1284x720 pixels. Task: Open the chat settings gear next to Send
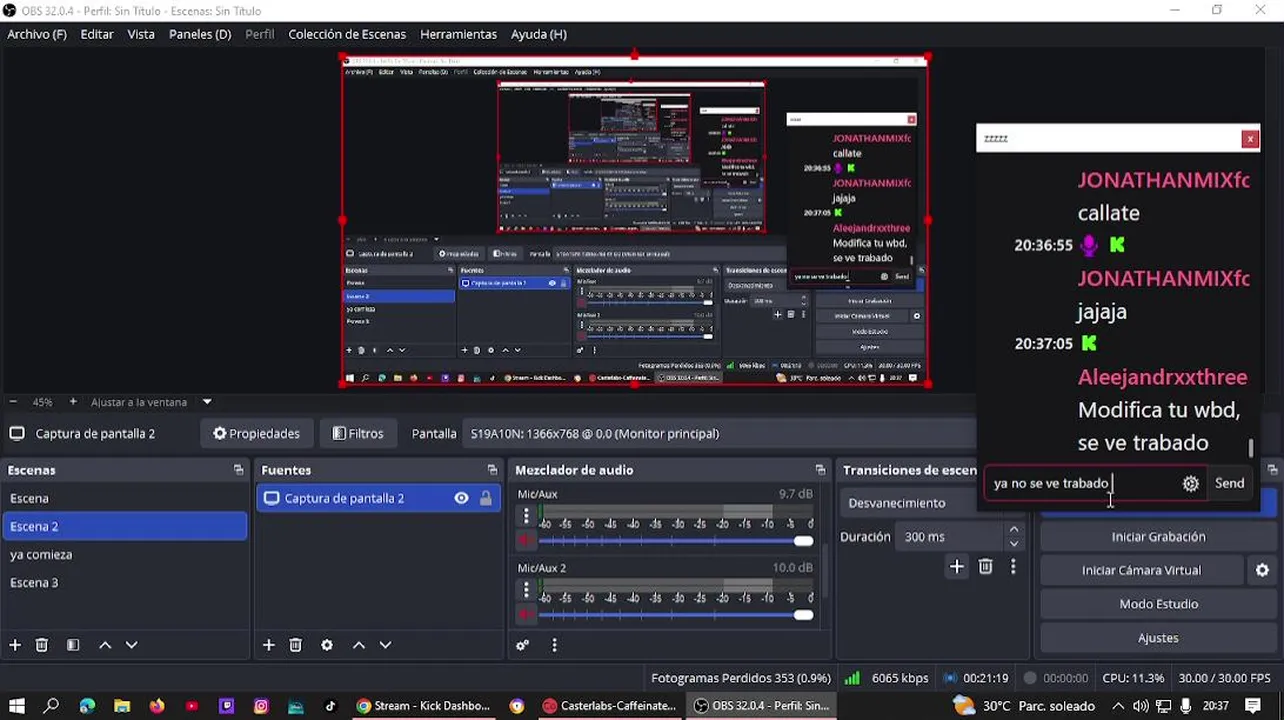(x=1190, y=483)
